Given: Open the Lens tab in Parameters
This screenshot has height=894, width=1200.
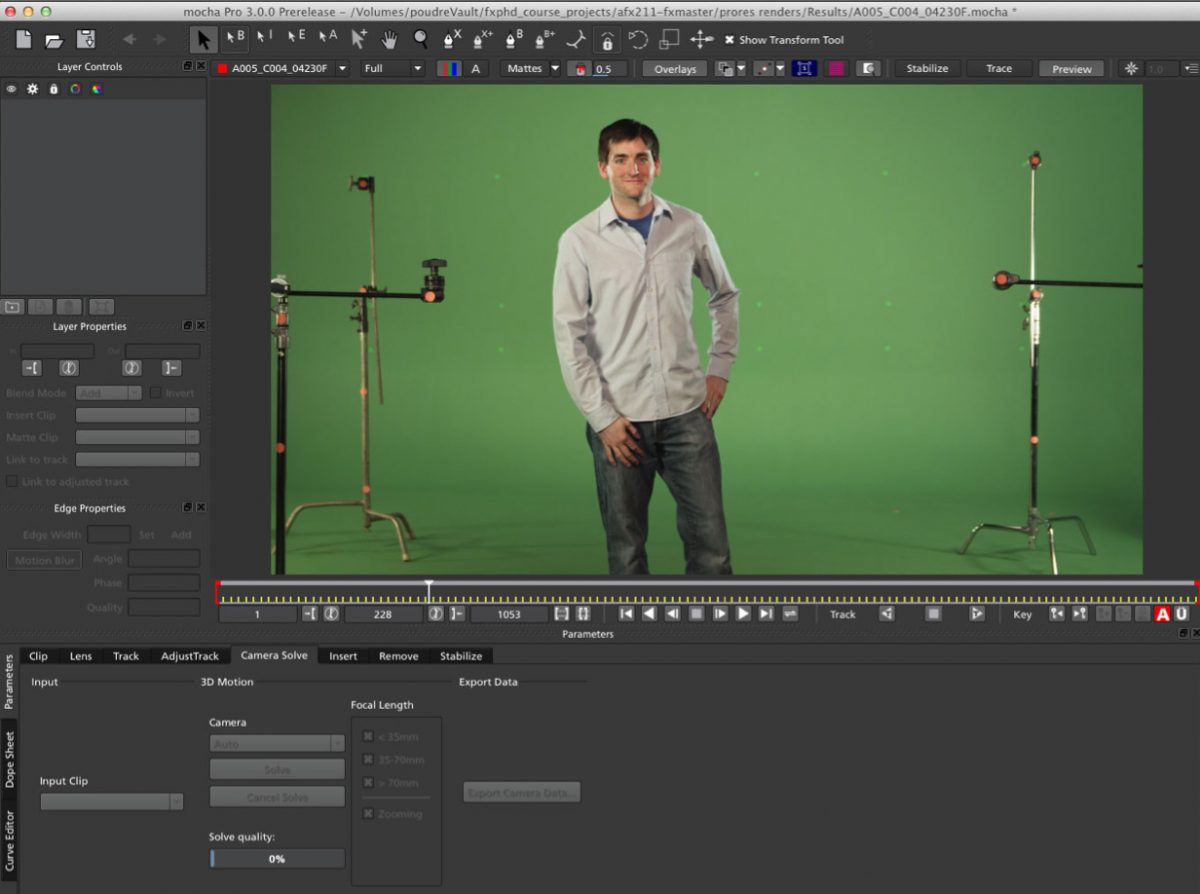Looking at the screenshot, I should pyautogui.click(x=80, y=656).
